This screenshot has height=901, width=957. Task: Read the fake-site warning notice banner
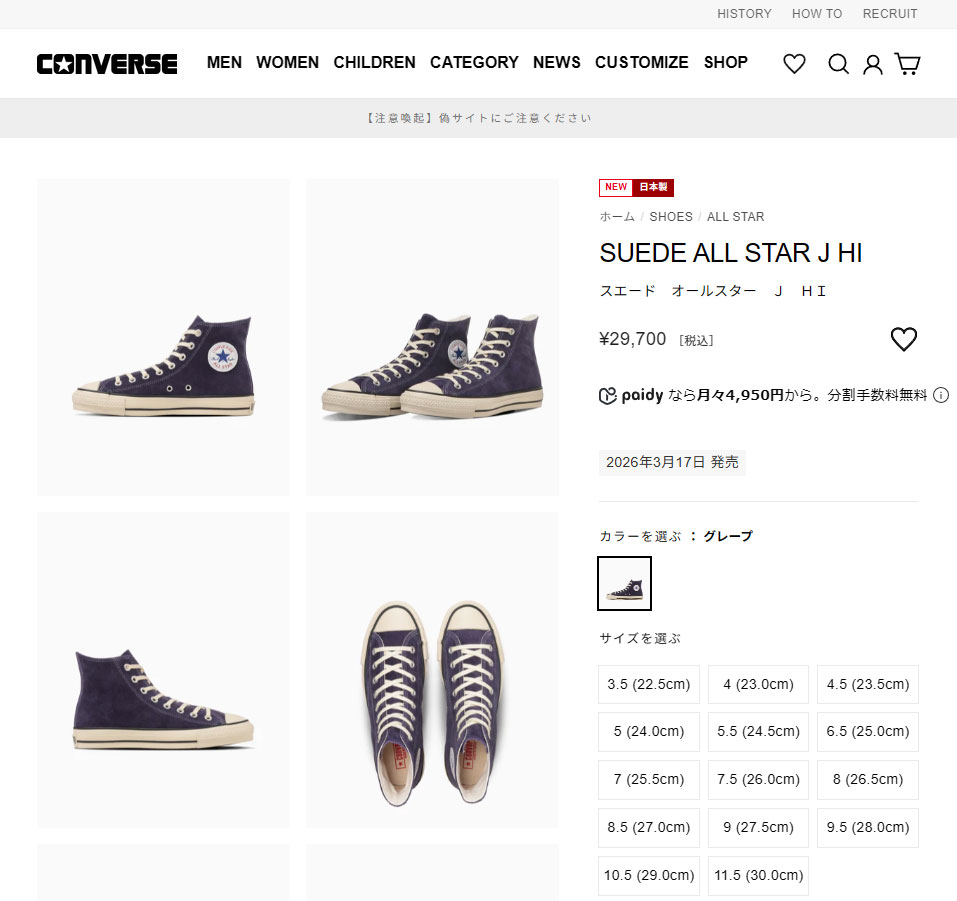(x=478, y=118)
